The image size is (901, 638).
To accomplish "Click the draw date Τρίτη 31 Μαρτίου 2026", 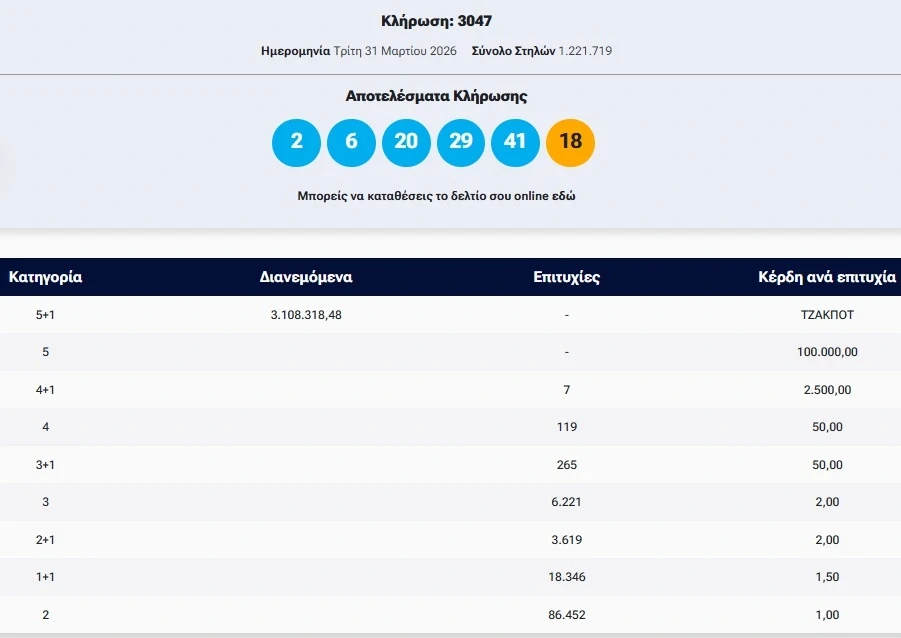I will [394, 50].
